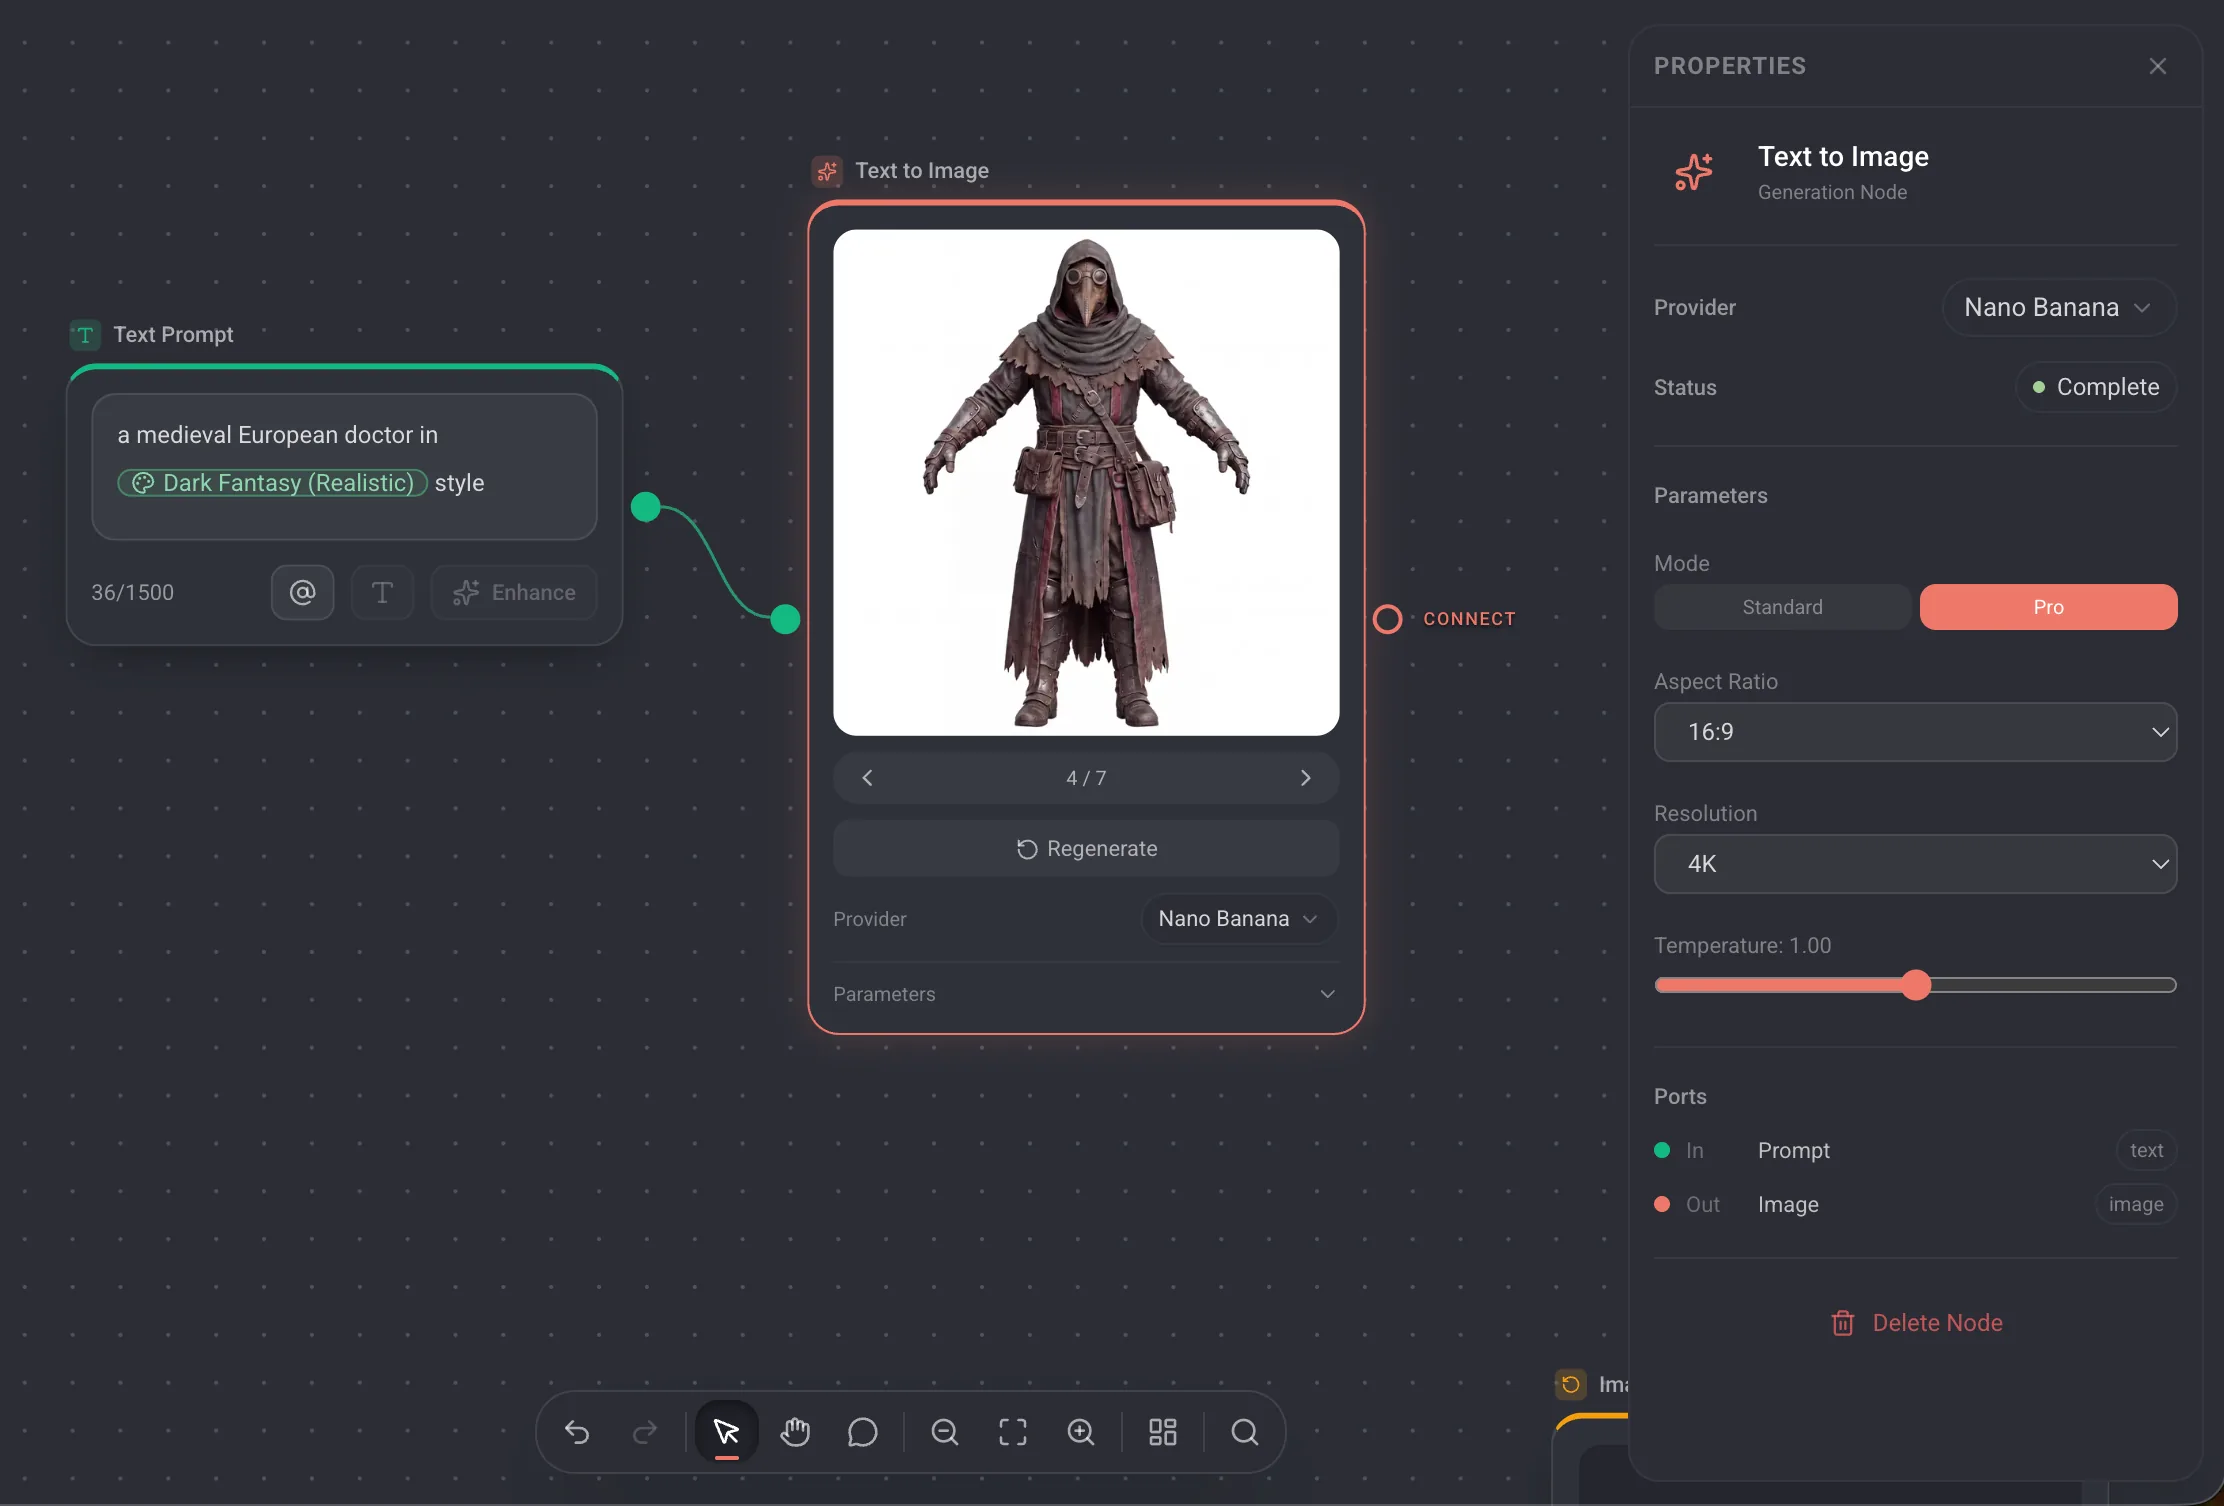Switch to the hand pan tool
Screen dimensions: 2224x1506
[x=795, y=1432]
